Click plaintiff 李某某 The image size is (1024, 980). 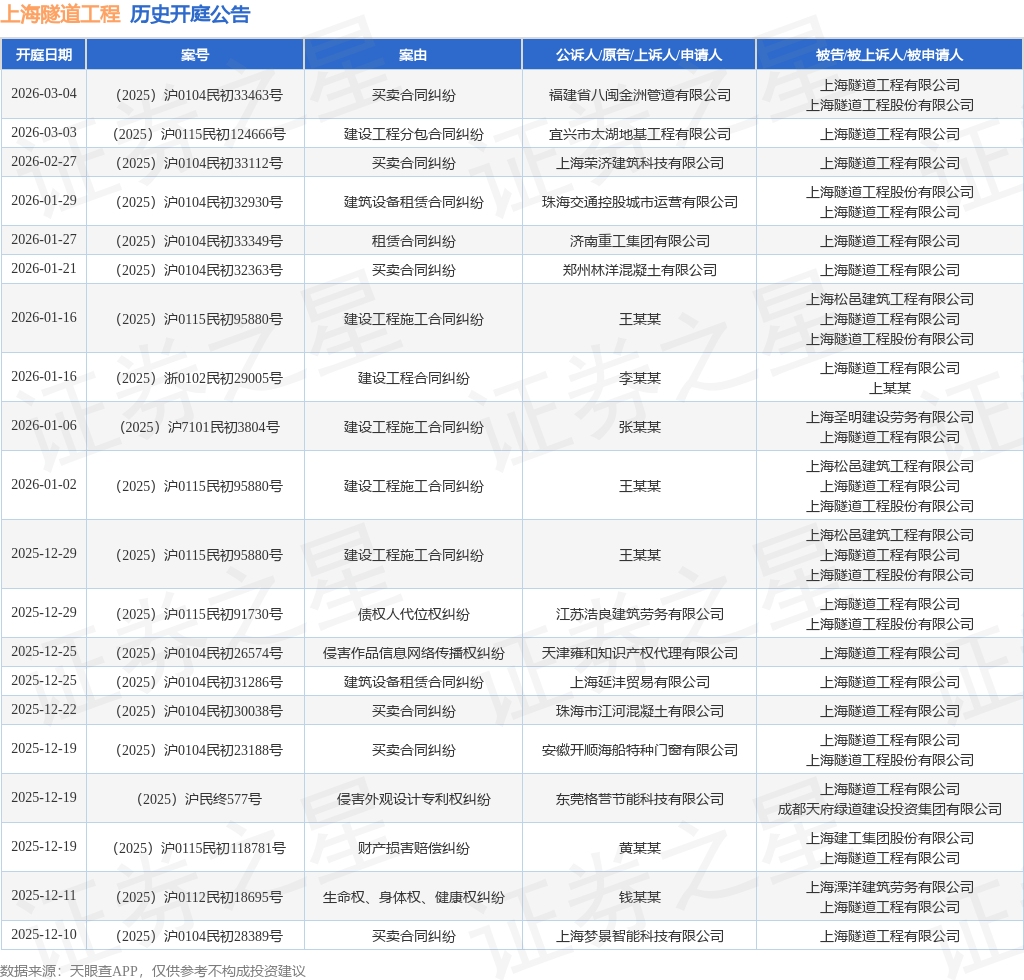[x=639, y=378]
